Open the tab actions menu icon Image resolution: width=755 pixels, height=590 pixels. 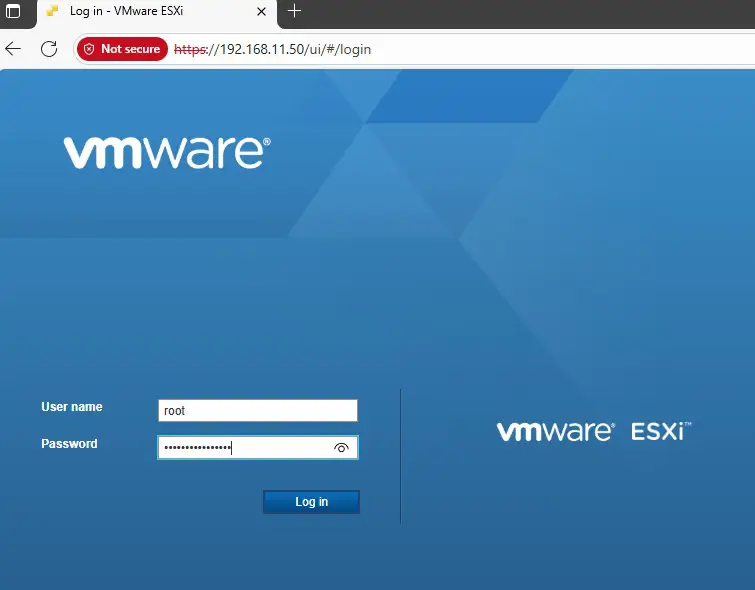[x=13, y=11]
